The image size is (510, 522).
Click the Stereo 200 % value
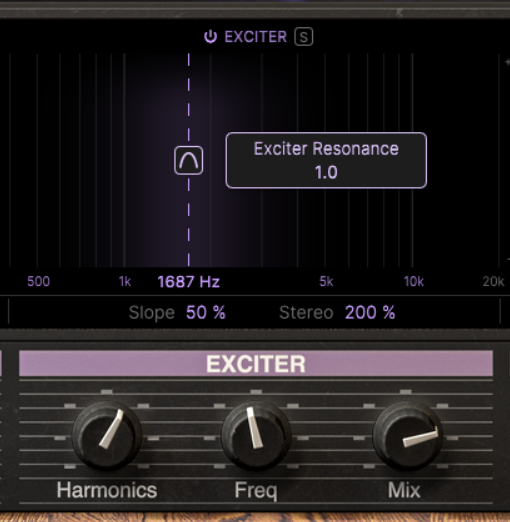370,313
